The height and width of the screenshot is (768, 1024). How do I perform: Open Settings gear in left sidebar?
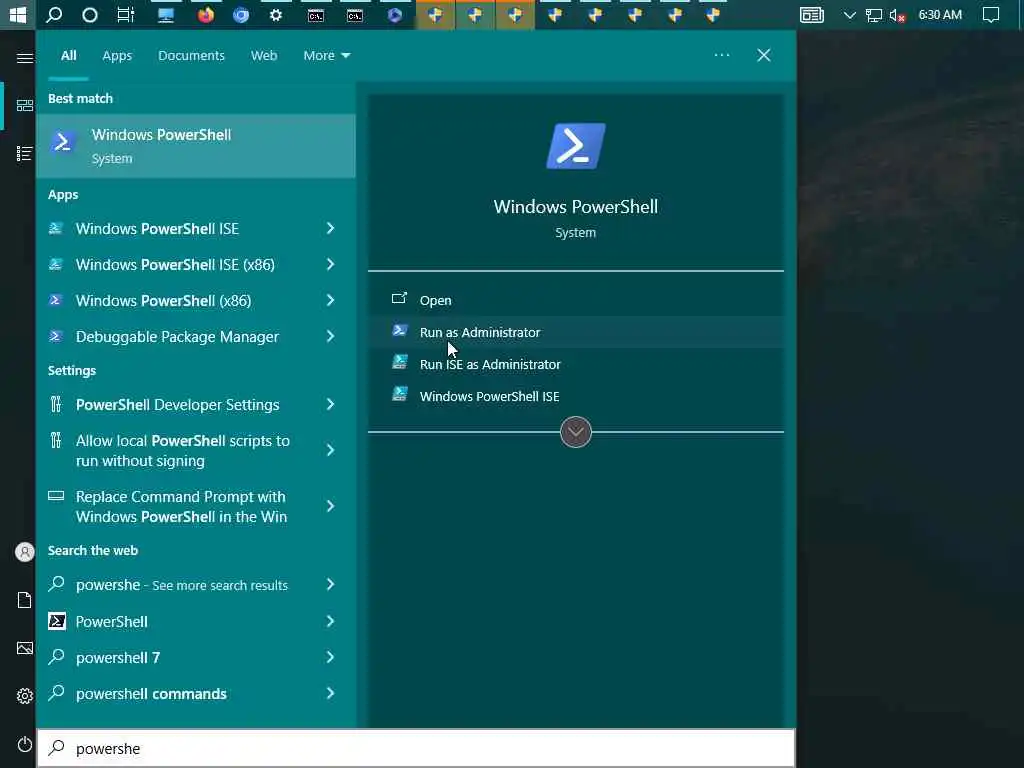click(24, 696)
